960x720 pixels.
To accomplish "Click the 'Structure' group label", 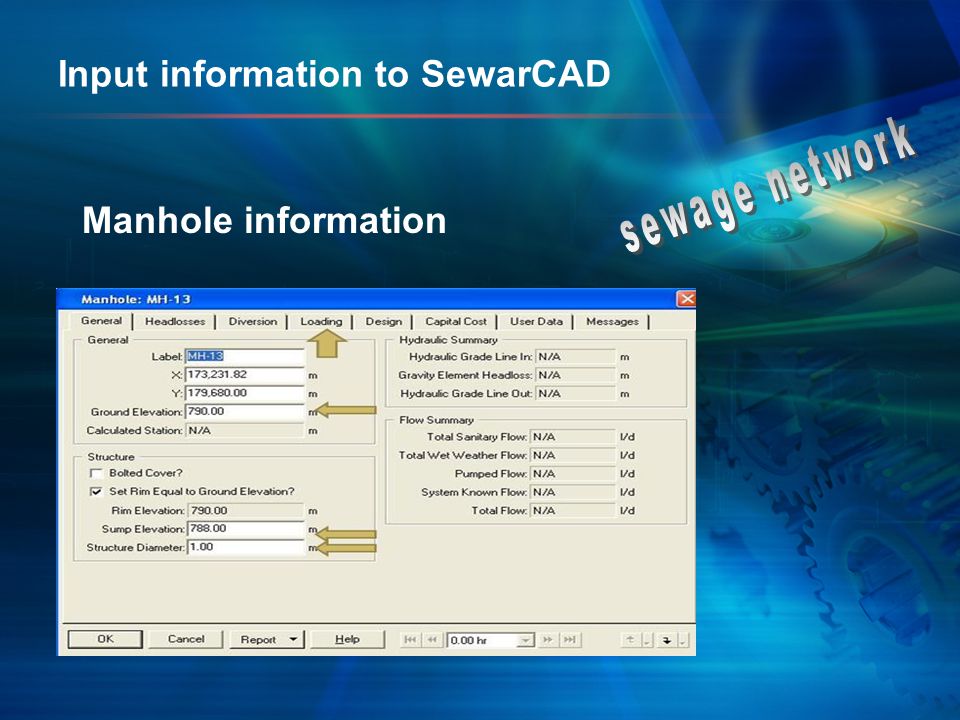I will pos(111,457).
